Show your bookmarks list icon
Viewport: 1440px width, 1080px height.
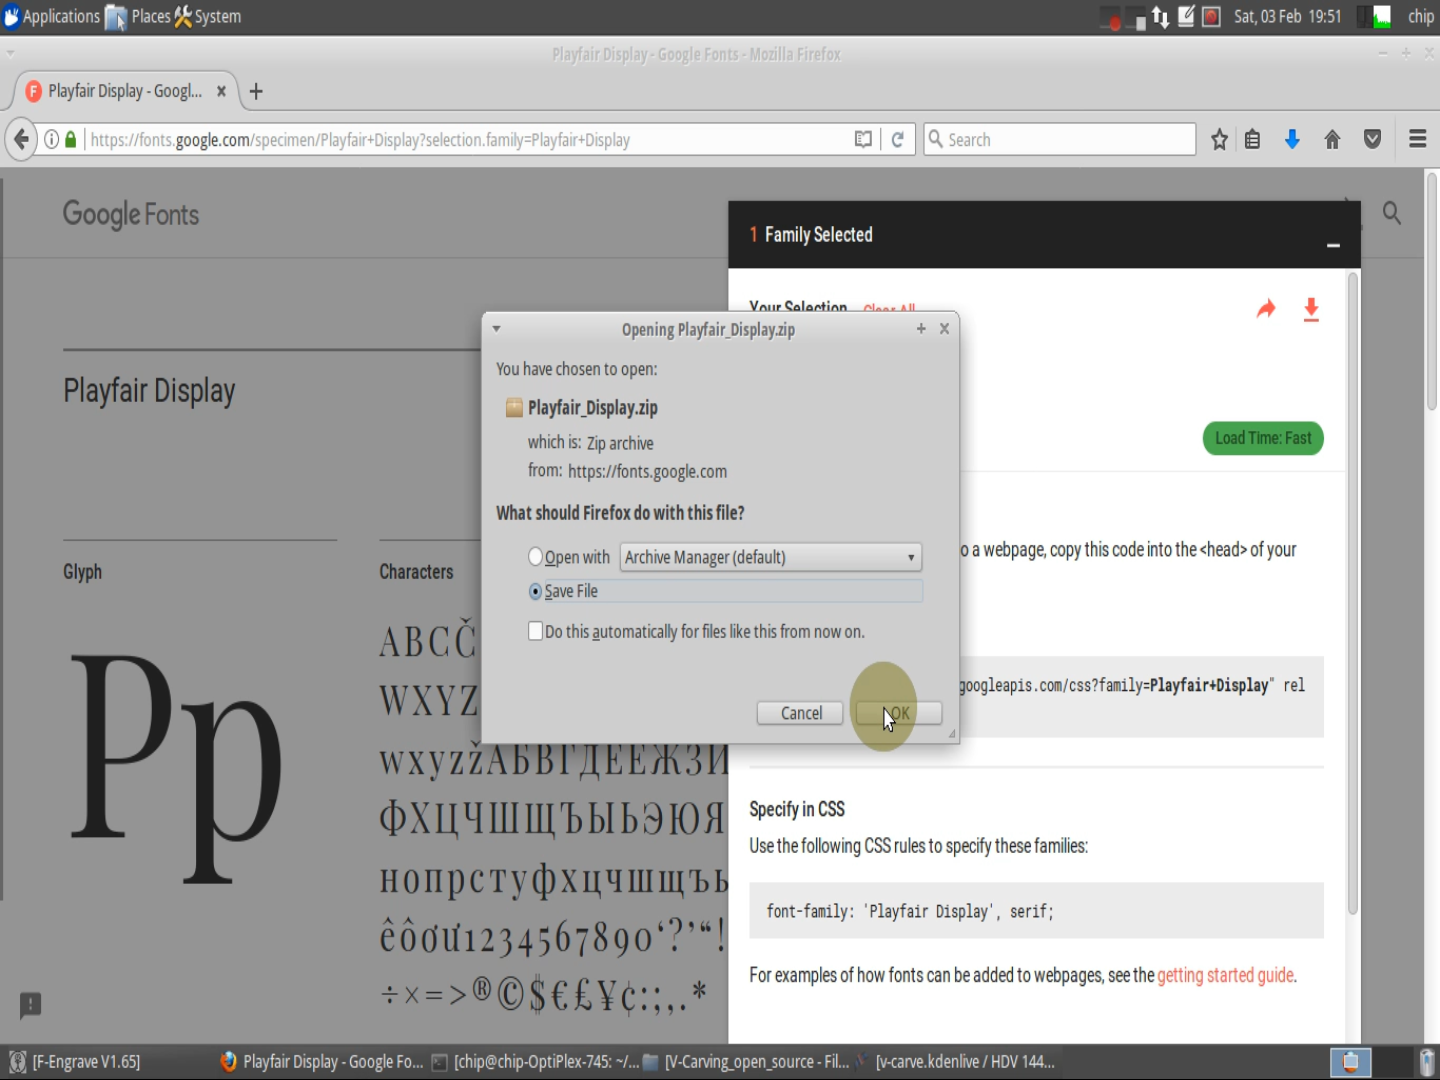coord(1252,140)
